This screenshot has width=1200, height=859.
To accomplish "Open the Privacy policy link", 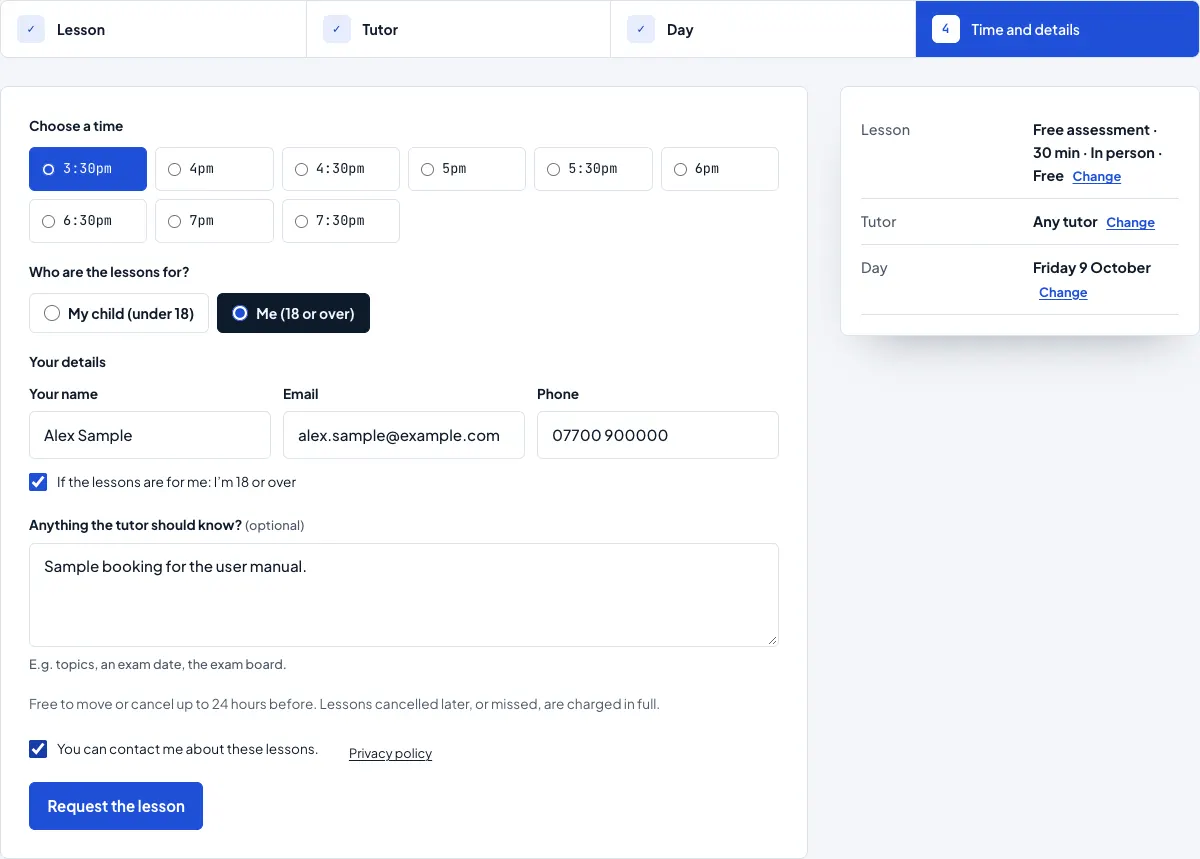I will click(x=390, y=754).
